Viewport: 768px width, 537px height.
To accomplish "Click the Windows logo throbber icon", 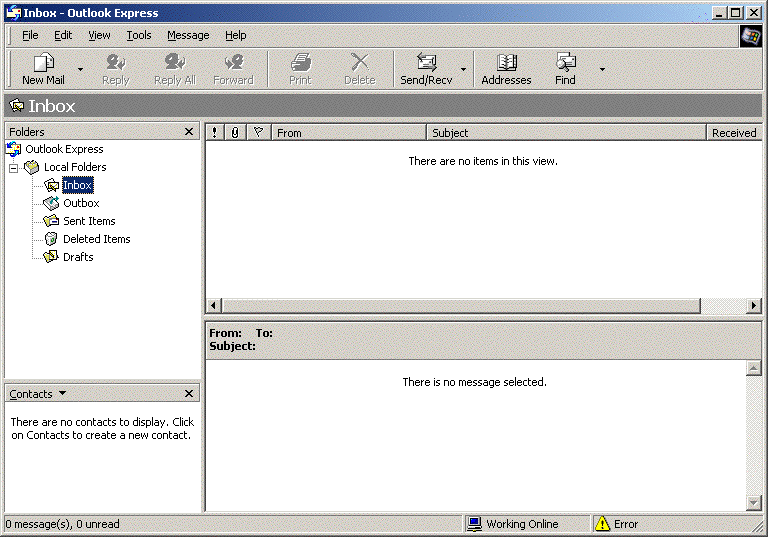I will click(x=750, y=36).
